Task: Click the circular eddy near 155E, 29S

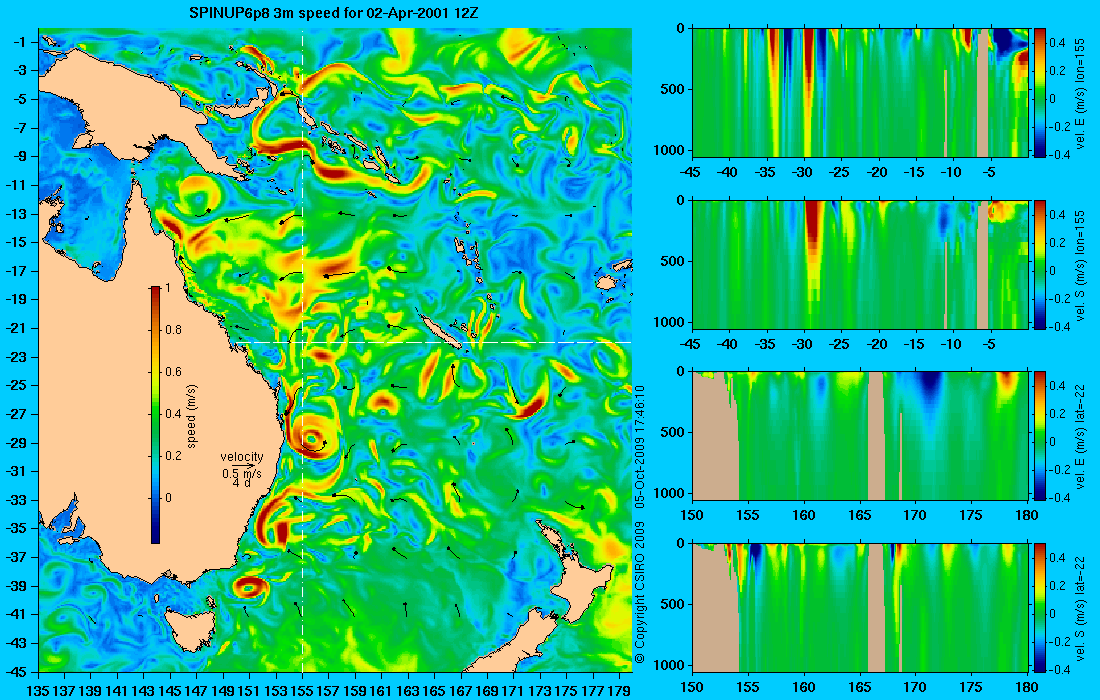Action: coord(311,438)
